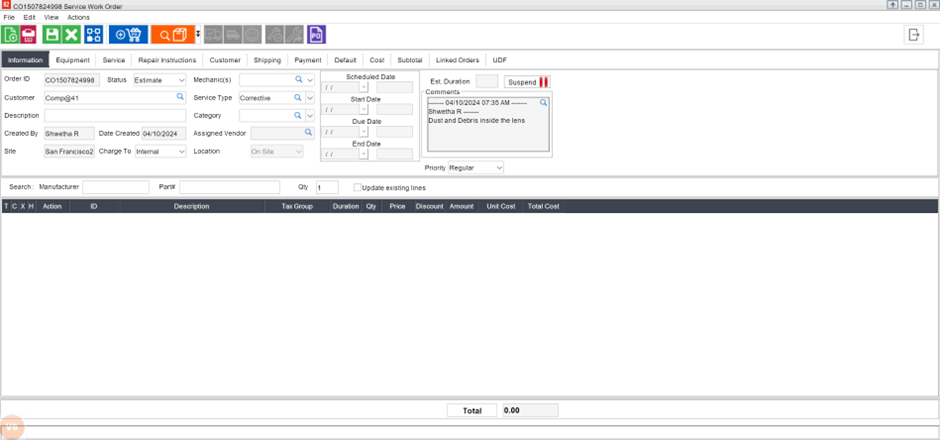This screenshot has width=940, height=440.
Task: Enable Update existing lines checkbox
Action: coord(358,187)
